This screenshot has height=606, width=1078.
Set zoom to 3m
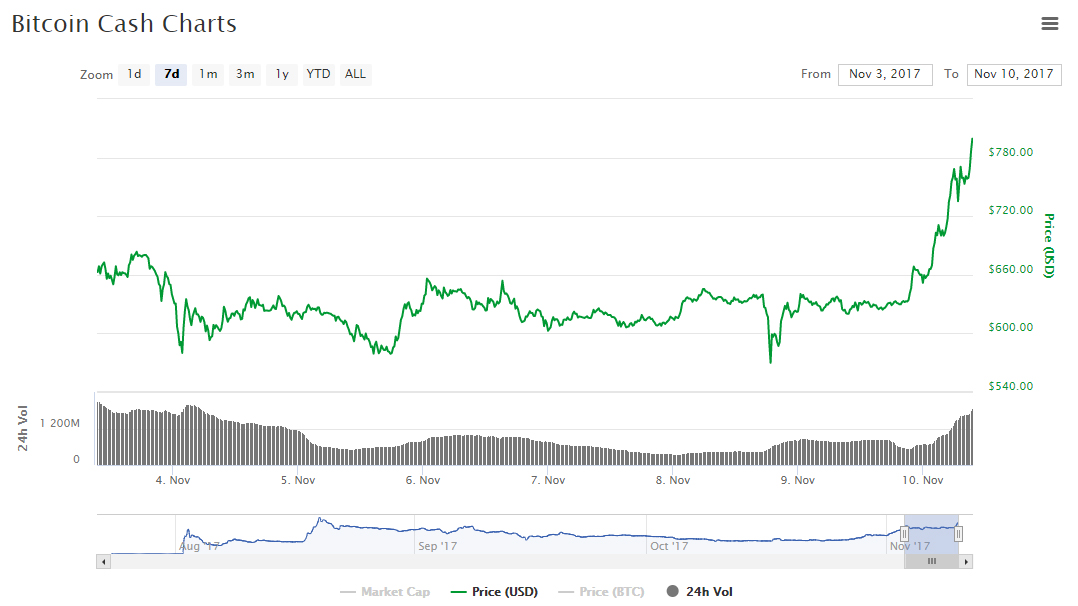tap(245, 74)
